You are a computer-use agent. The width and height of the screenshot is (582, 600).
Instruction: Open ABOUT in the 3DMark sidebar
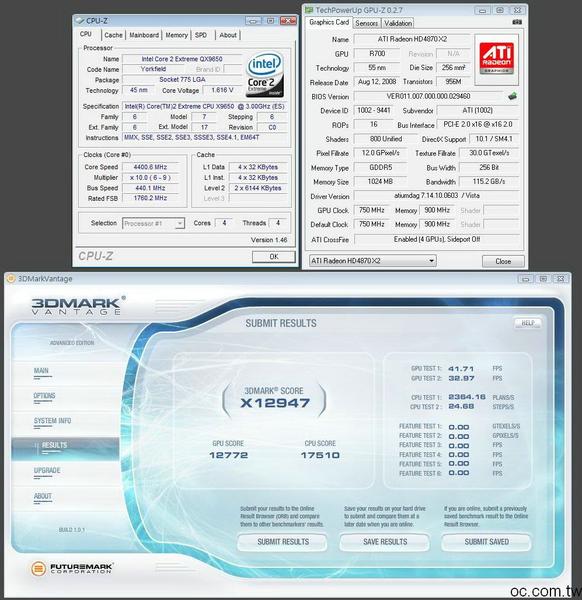[x=42, y=496]
